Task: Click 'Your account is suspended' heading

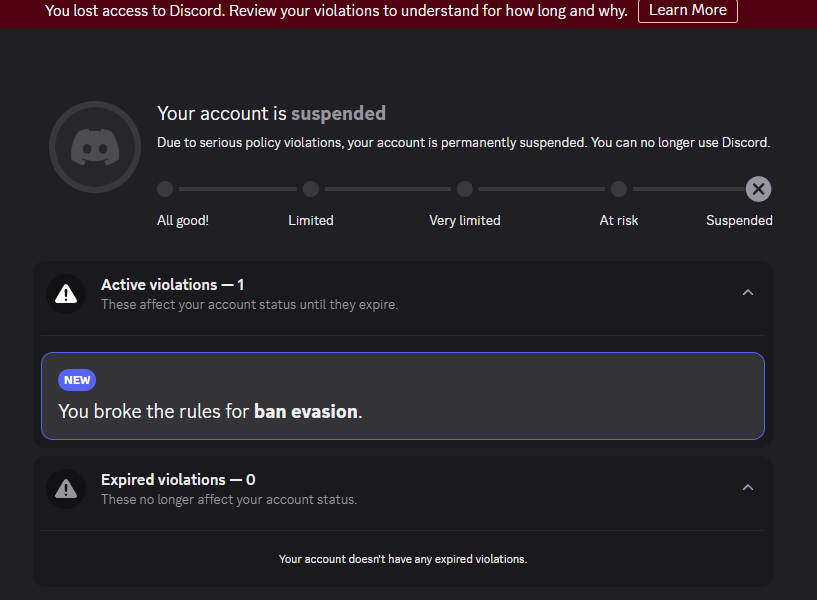Action: pyautogui.click(x=271, y=114)
